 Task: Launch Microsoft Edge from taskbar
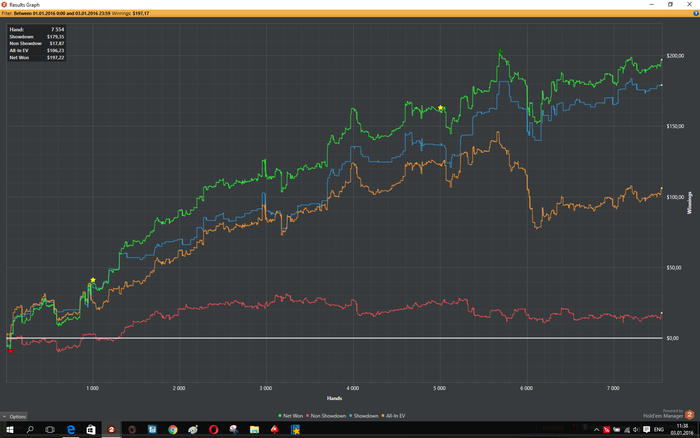[x=71, y=429]
